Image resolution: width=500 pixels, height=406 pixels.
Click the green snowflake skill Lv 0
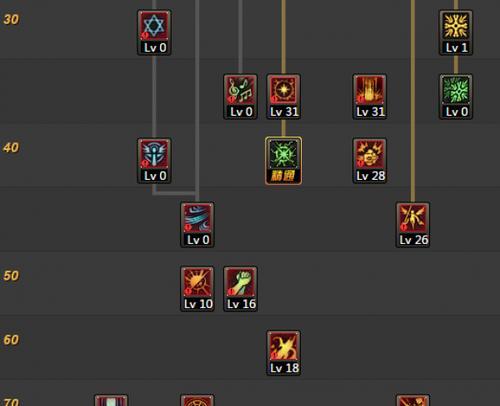456,97
